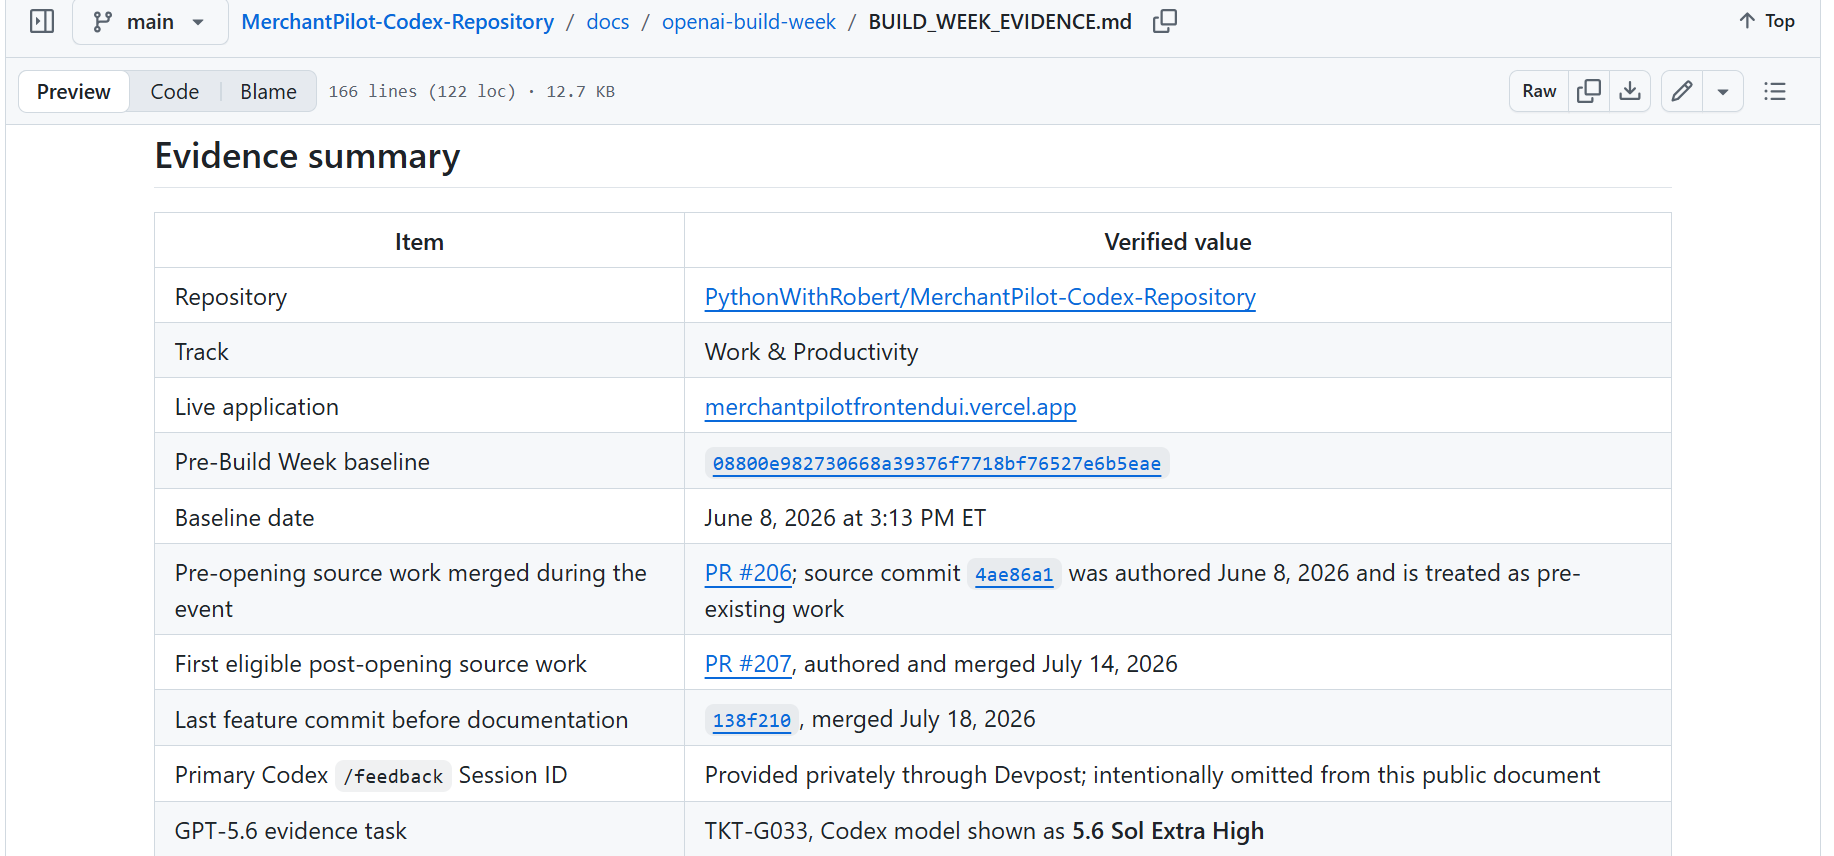Click '166 lines (122 loc)' file info
Screen dimensions: 1834x856
pyautogui.click(x=422, y=91)
